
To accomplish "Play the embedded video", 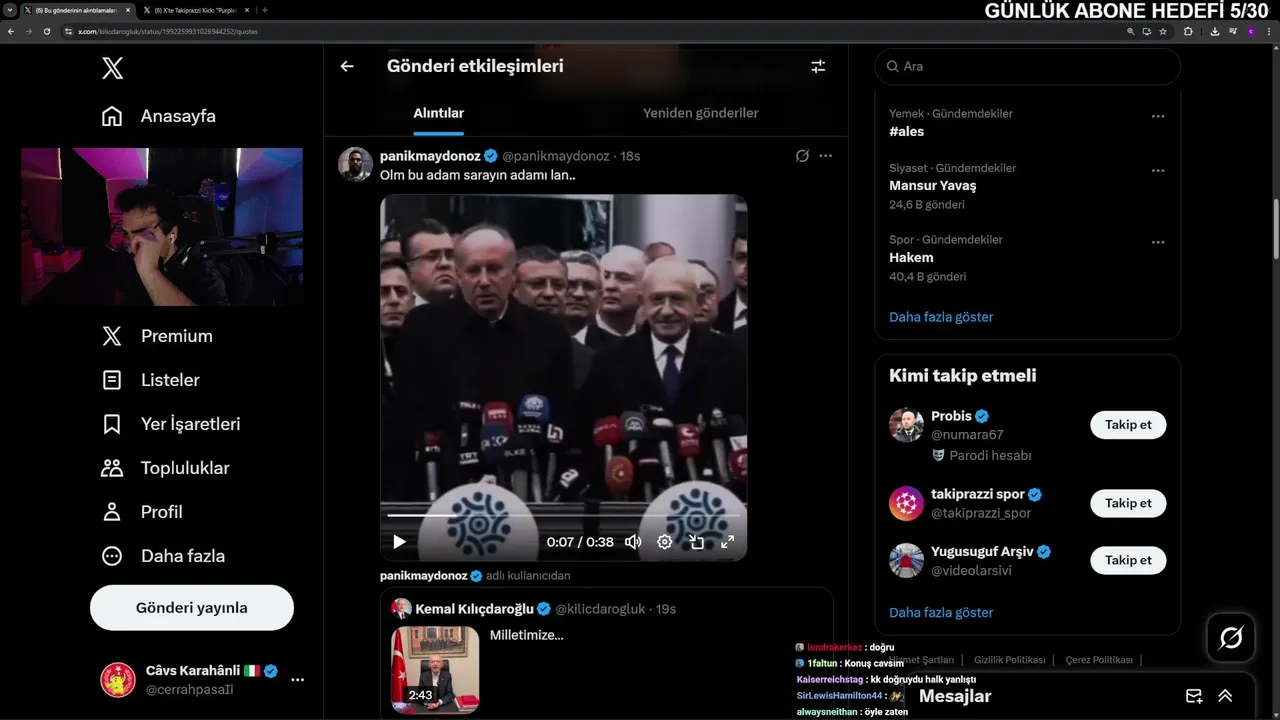I will tap(399, 542).
